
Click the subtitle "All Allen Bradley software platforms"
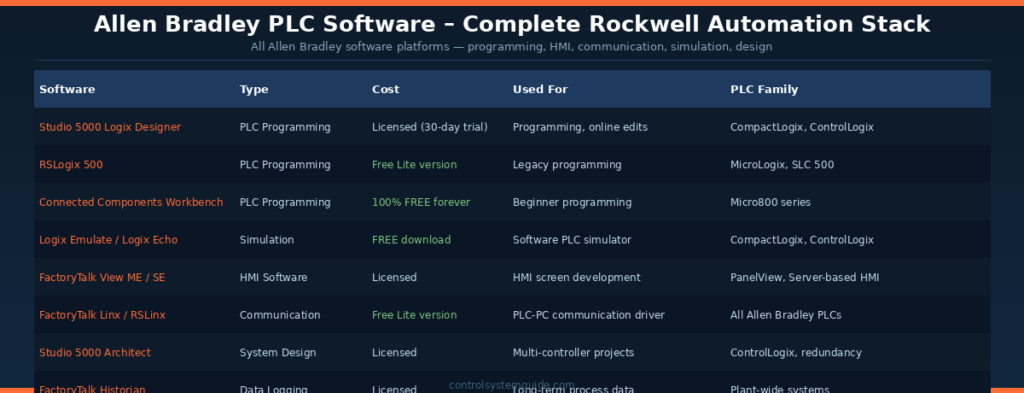pyautogui.click(x=350, y=47)
